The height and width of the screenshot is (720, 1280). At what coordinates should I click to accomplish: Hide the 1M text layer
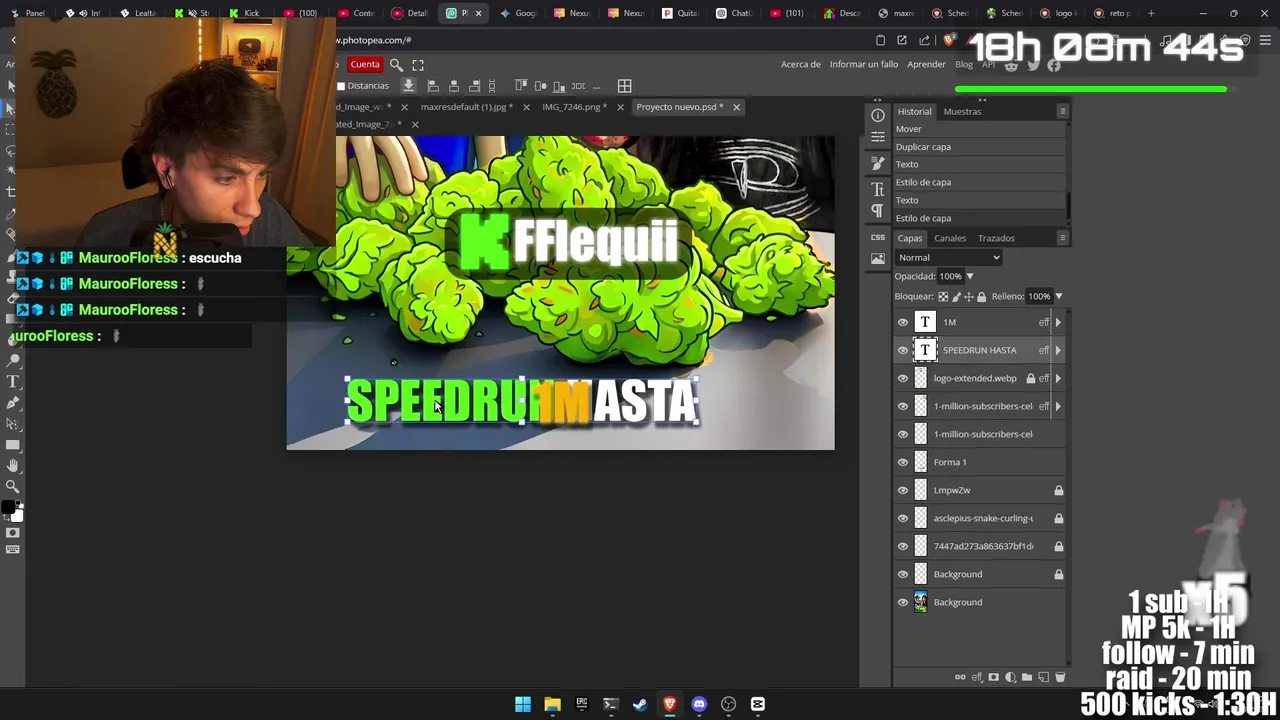pyautogui.click(x=903, y=322)
